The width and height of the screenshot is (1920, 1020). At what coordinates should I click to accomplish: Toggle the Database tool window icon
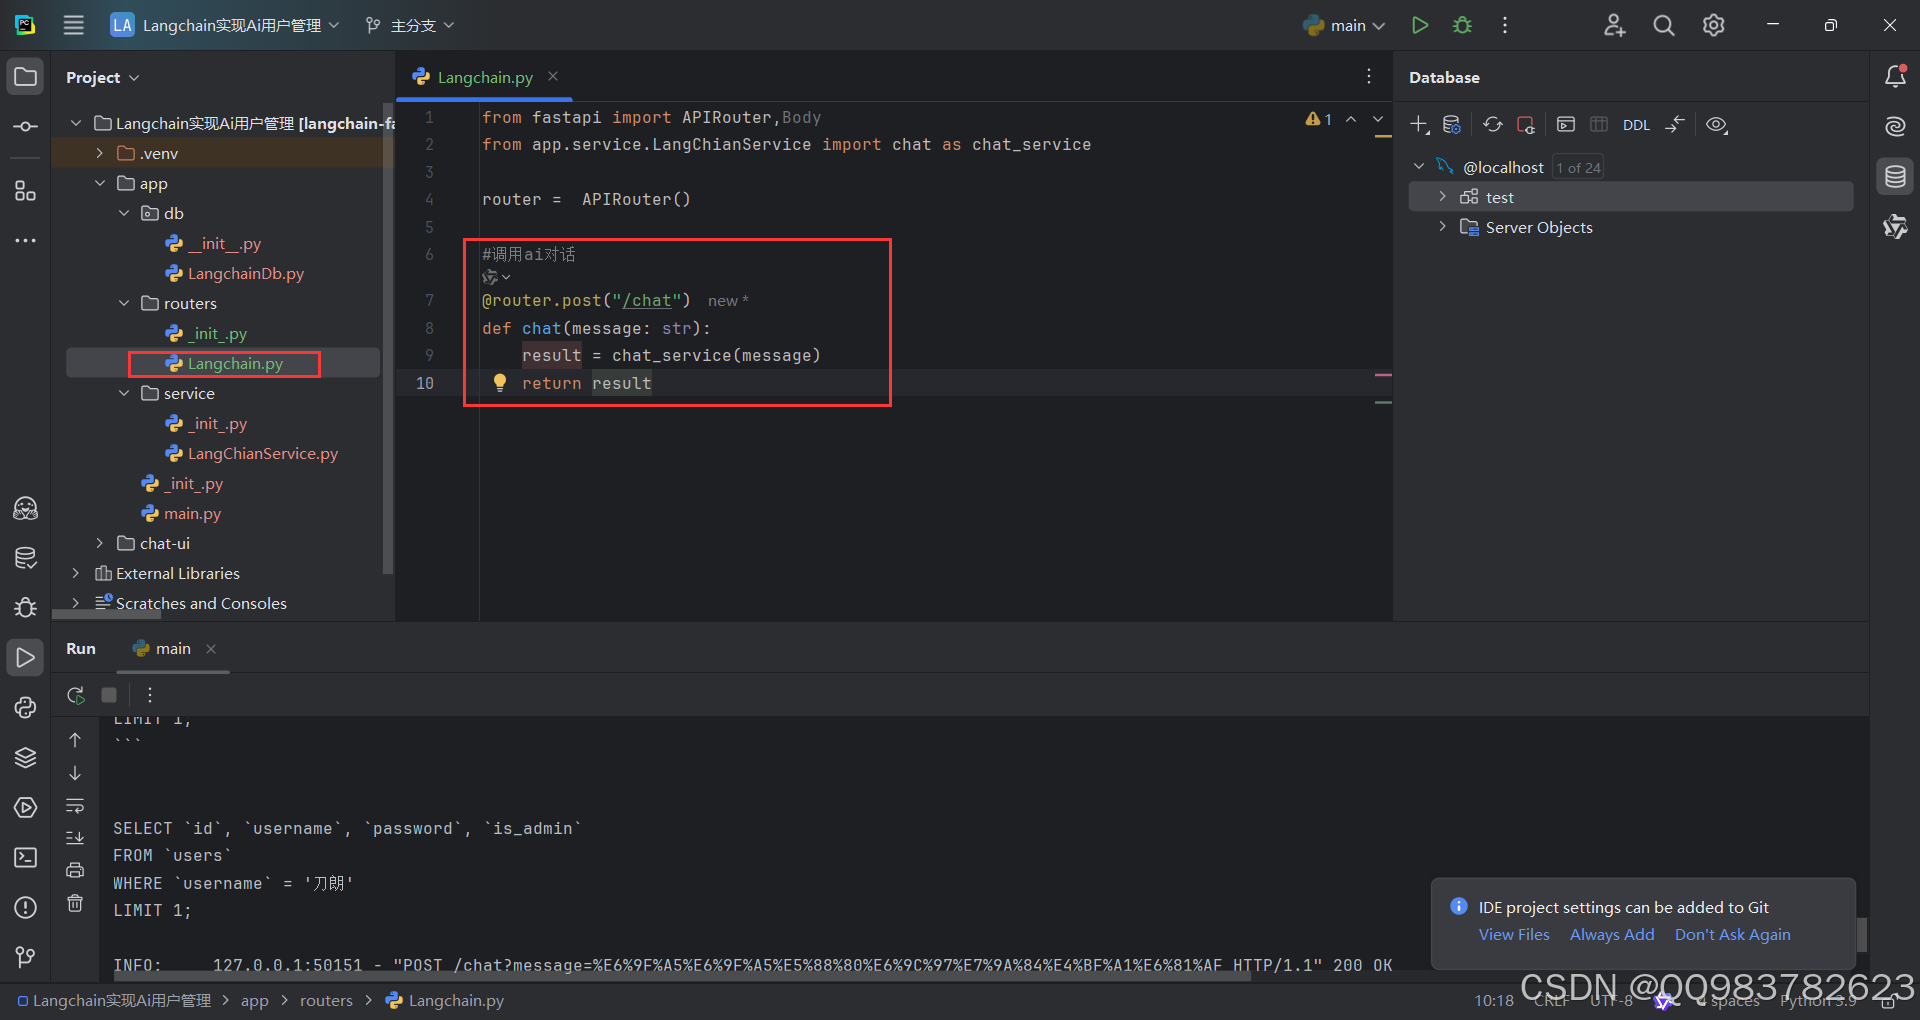click(x=1895, y=177)
